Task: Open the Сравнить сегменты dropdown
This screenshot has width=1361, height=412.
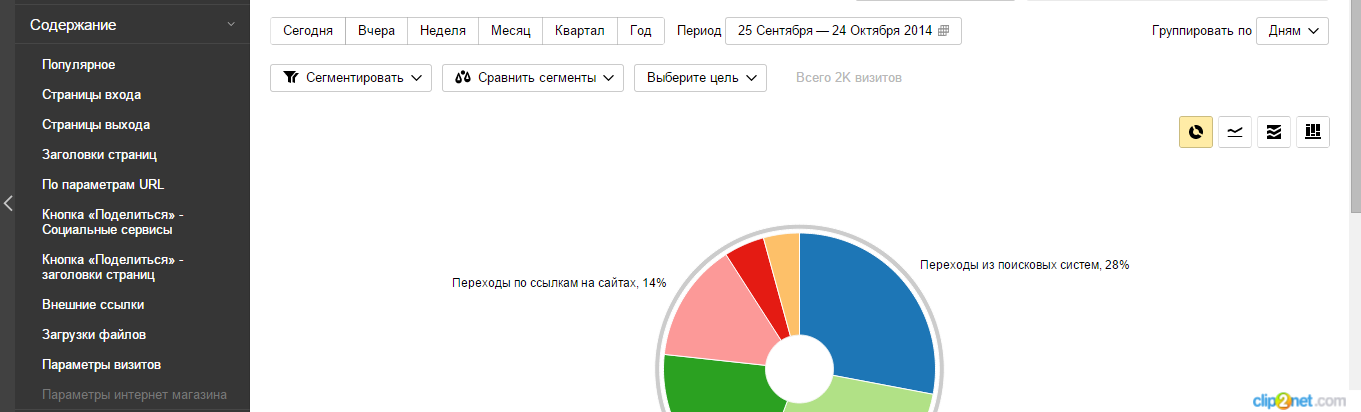Action: 533,78
